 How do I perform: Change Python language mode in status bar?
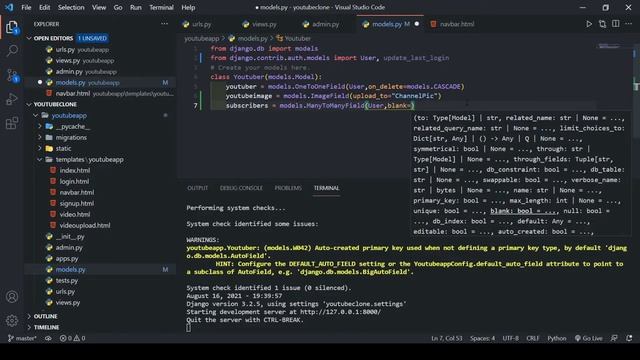point(557,338)
